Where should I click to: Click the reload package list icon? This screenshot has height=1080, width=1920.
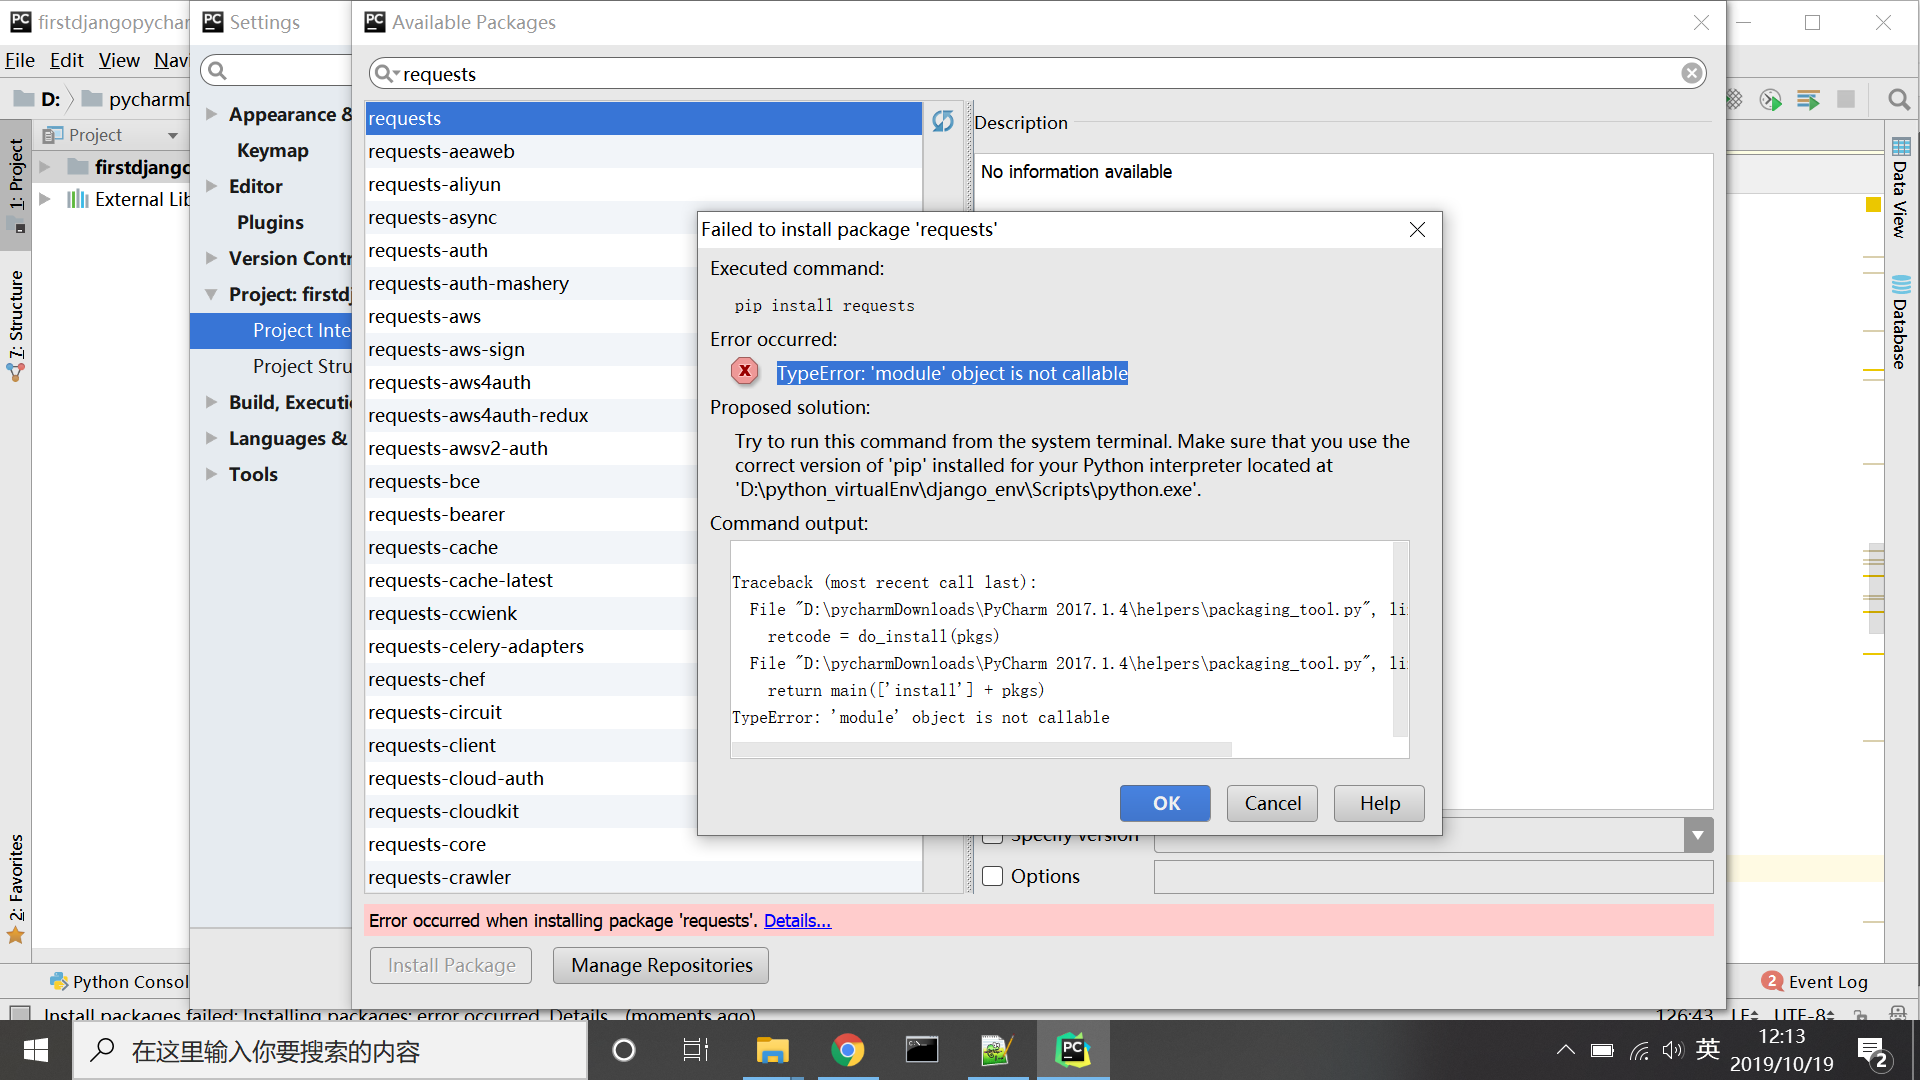click(943, 121)
